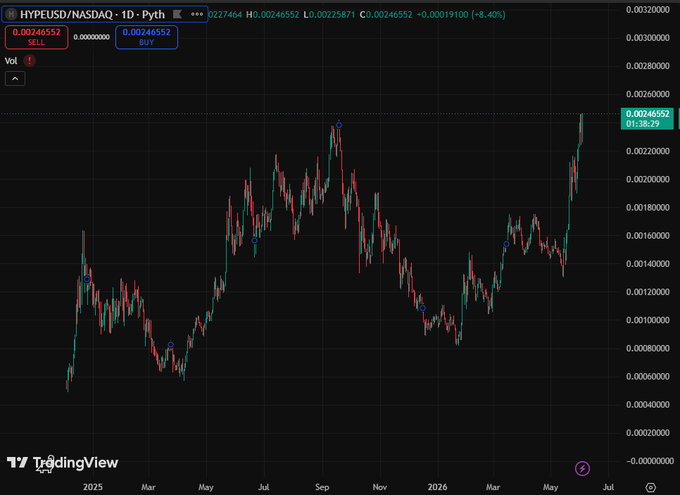Open chart settings gear at the bottom right

pyautogui.click(x=651, y=488)
